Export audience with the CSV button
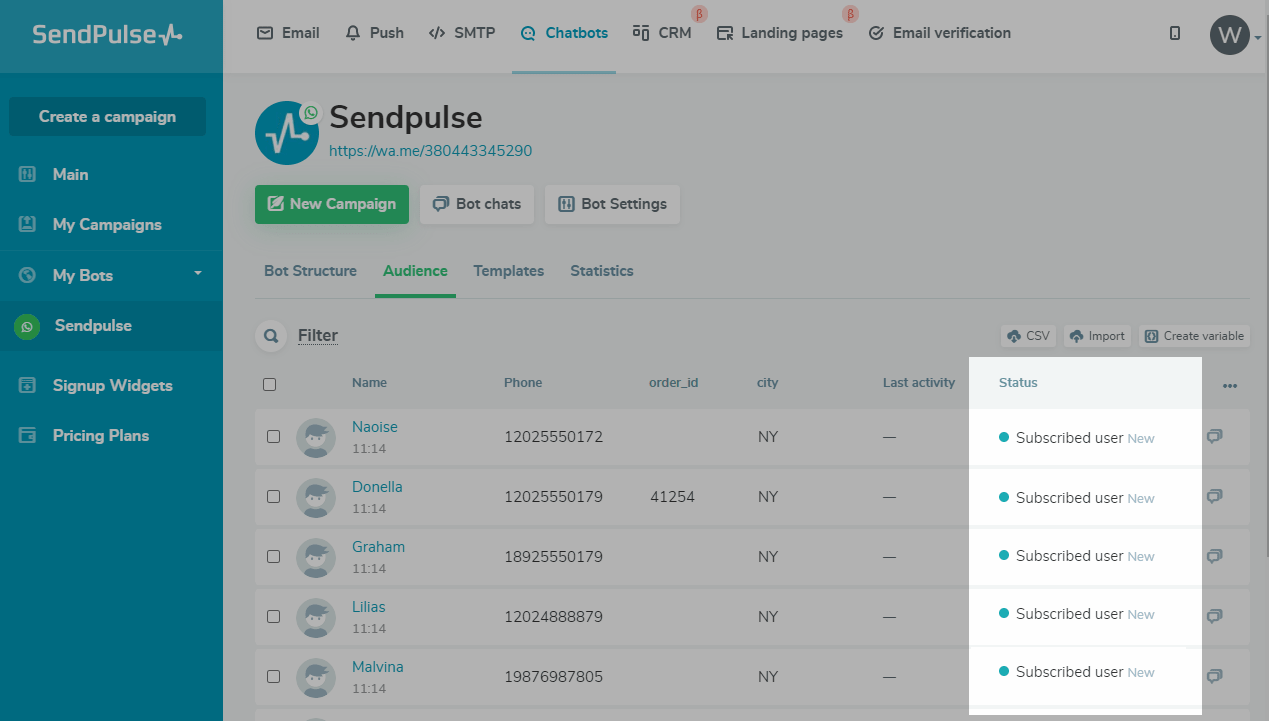The width and height of the screenshot is (1269, 721). 1028,336
